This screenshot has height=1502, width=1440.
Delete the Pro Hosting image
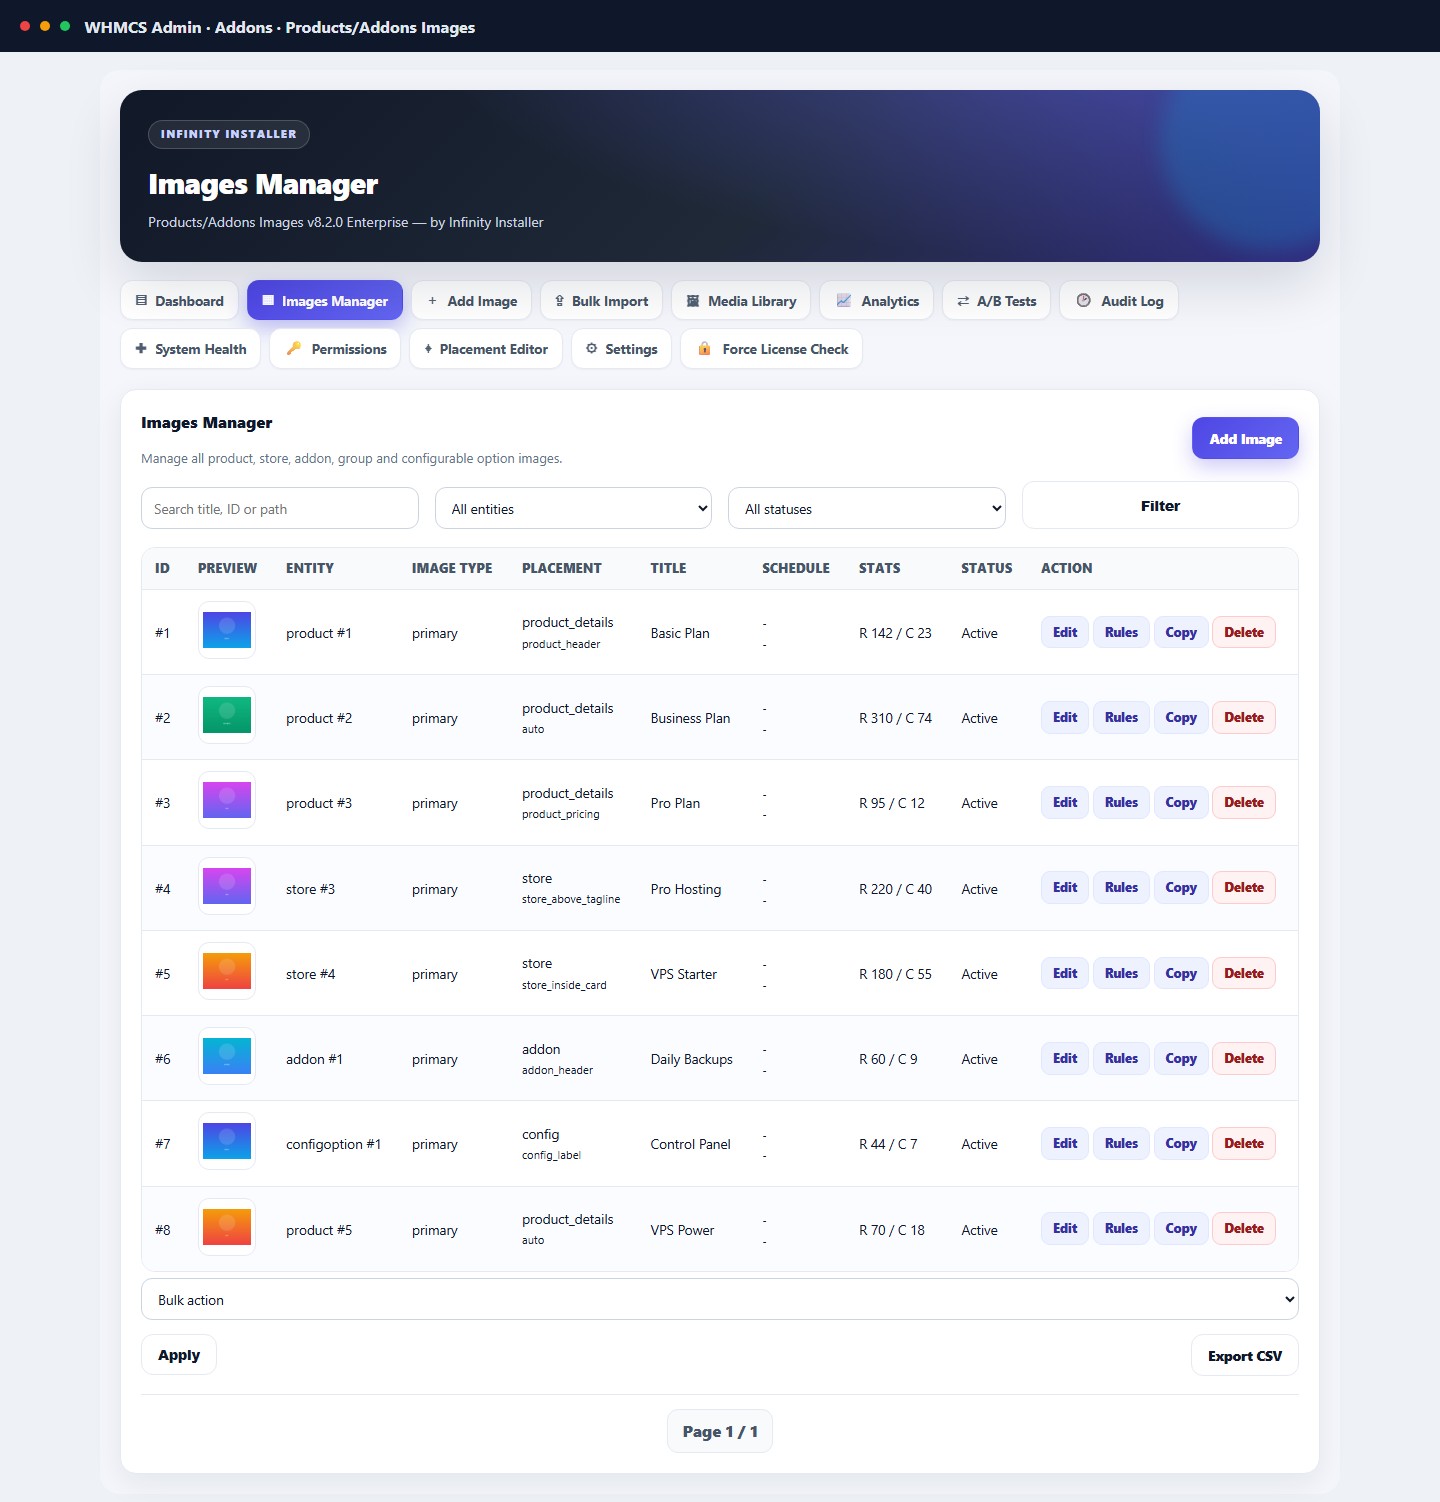coord(1244,887)
